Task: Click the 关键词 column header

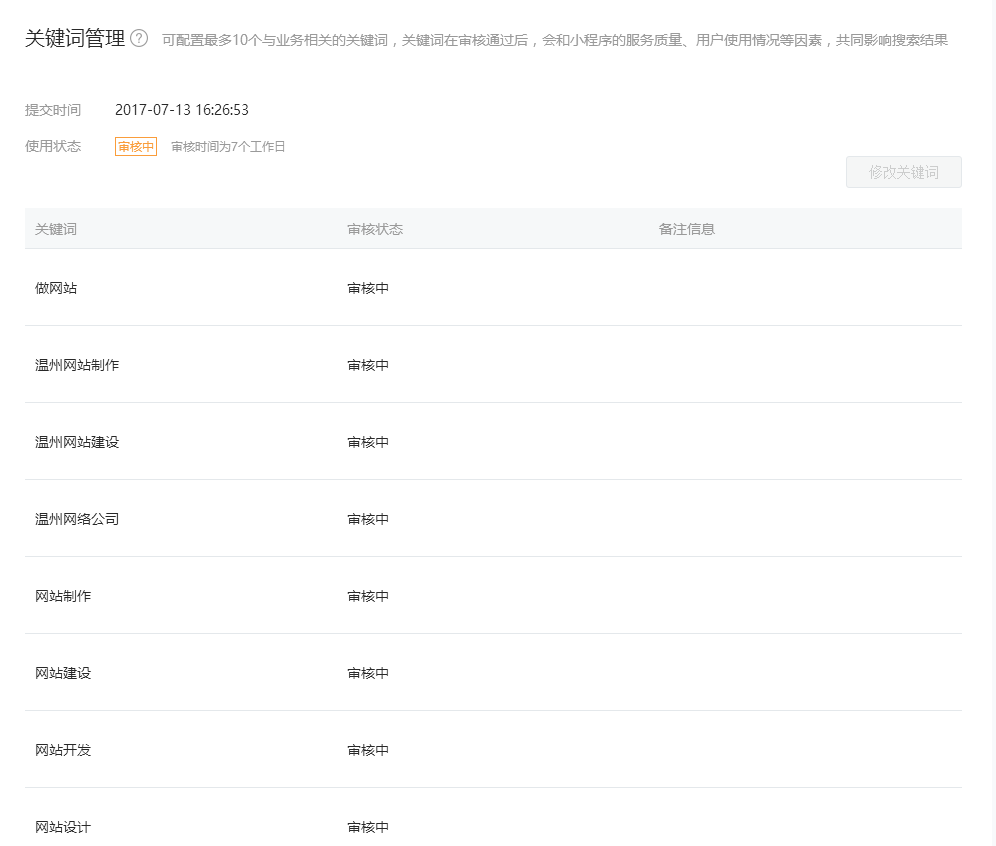Action: (x=56, y=229)
